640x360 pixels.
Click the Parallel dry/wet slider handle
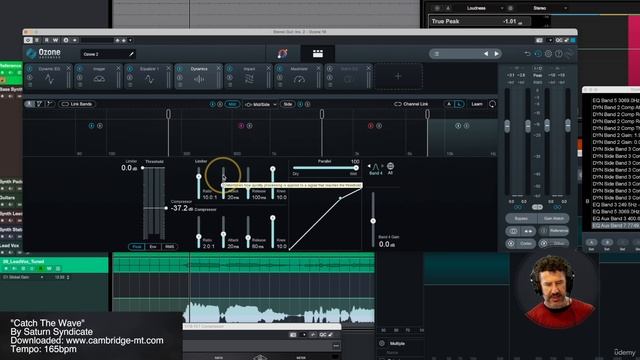(356, 168)
